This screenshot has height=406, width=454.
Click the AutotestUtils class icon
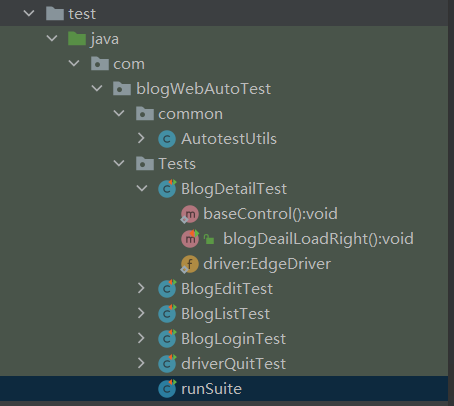click(x=167, y=139)
